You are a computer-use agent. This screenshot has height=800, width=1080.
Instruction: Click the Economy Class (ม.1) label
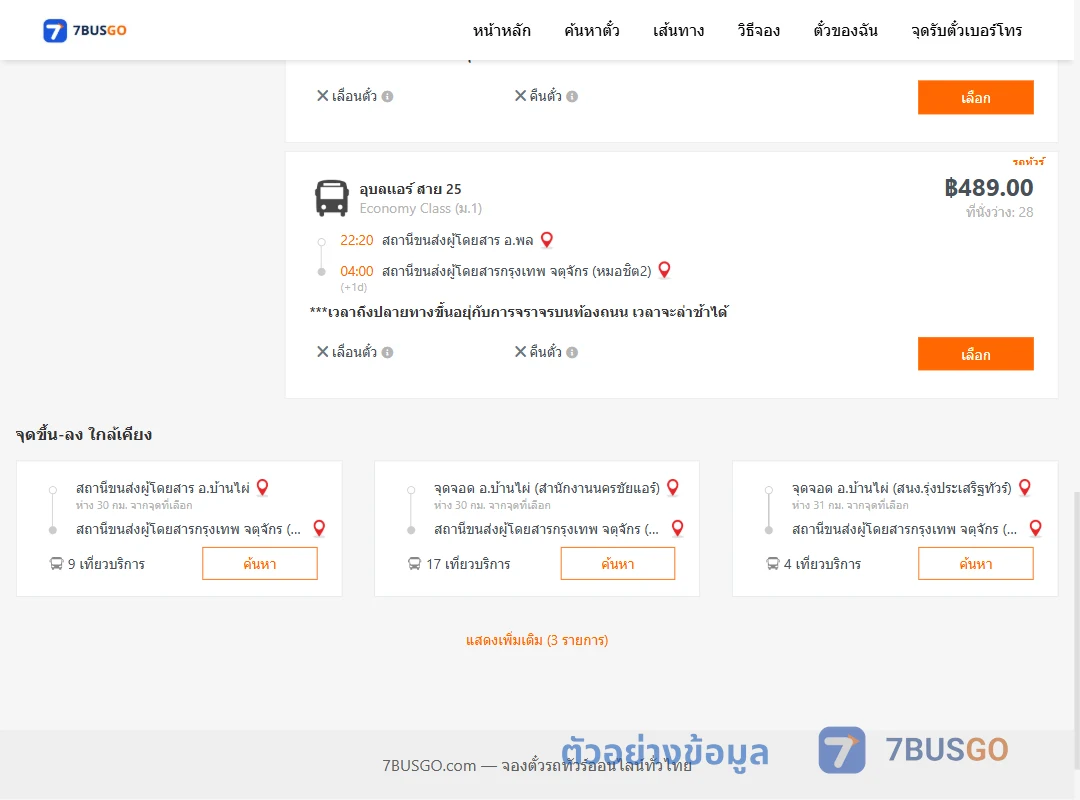(420, 208)
